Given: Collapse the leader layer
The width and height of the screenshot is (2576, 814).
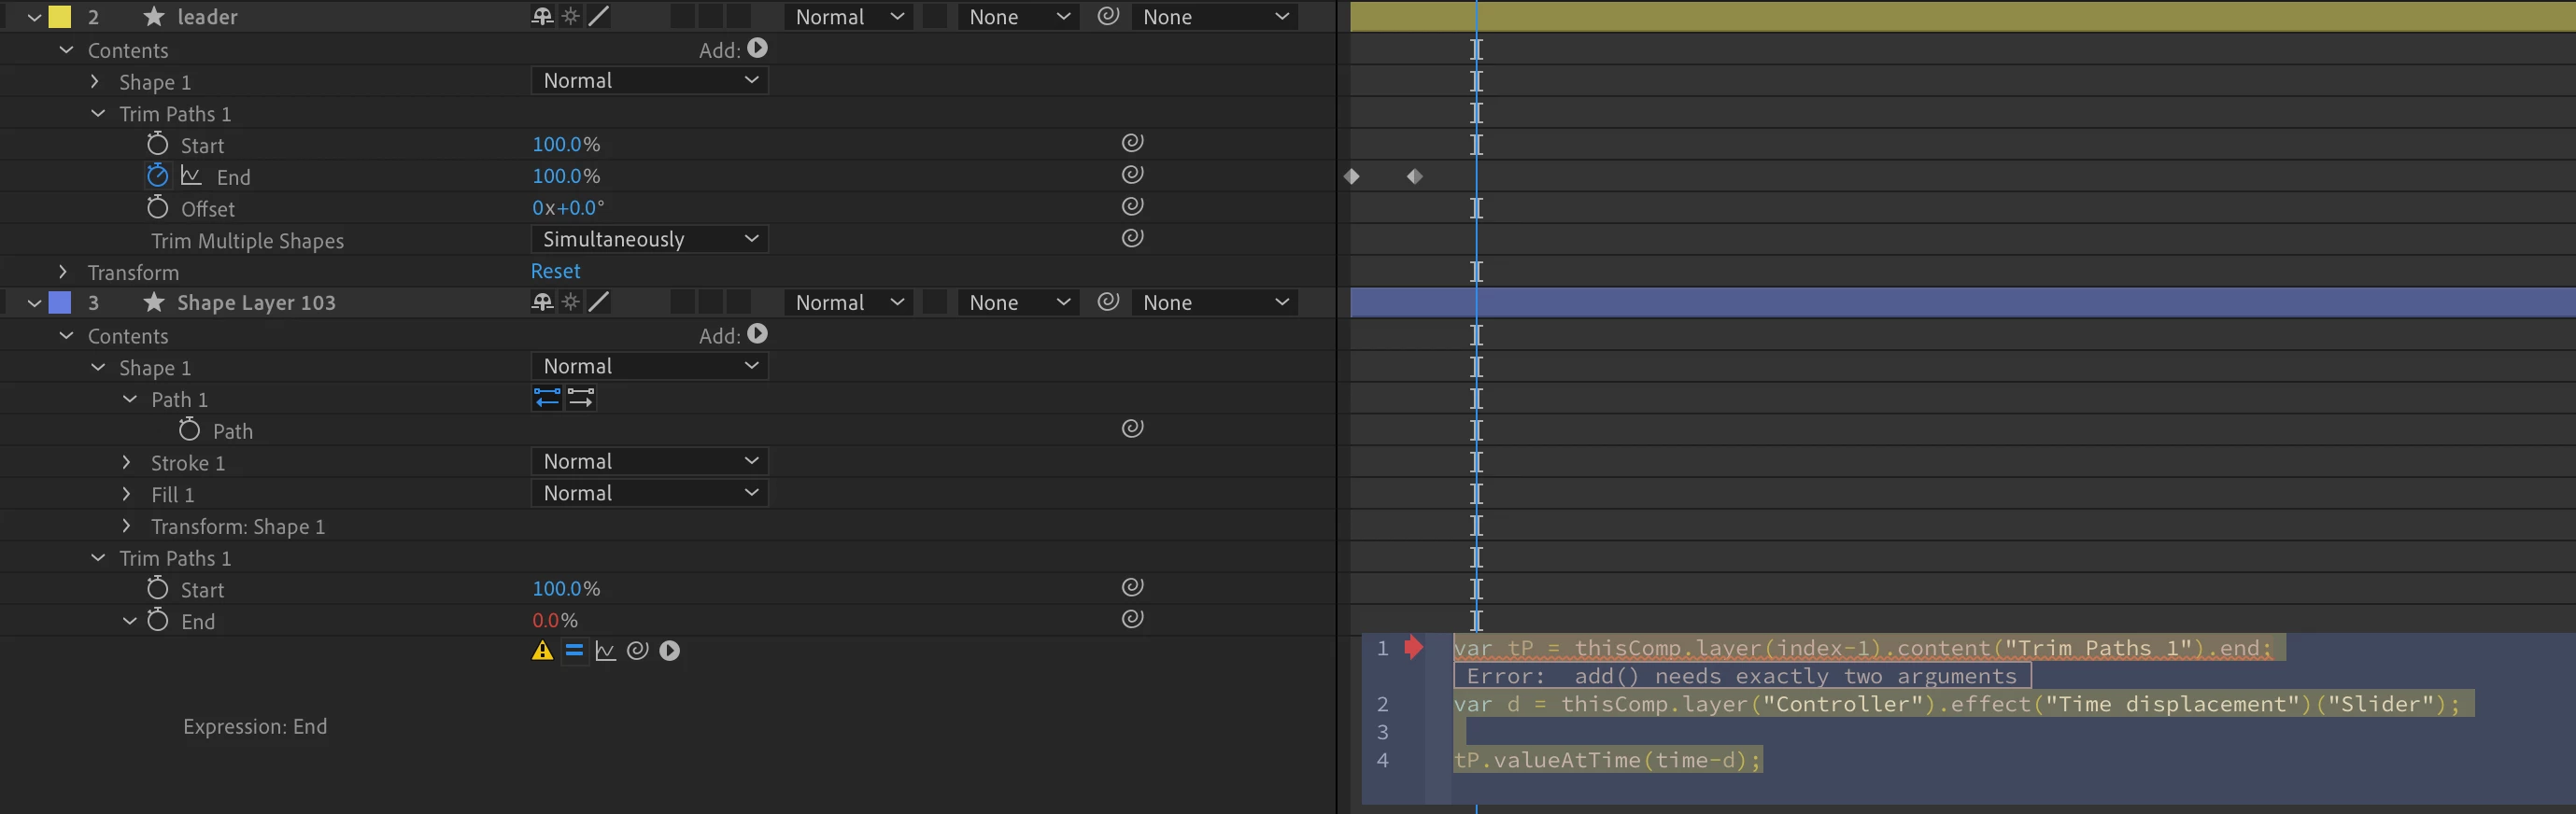Looking at the screenshot, I should click(34, 17).
